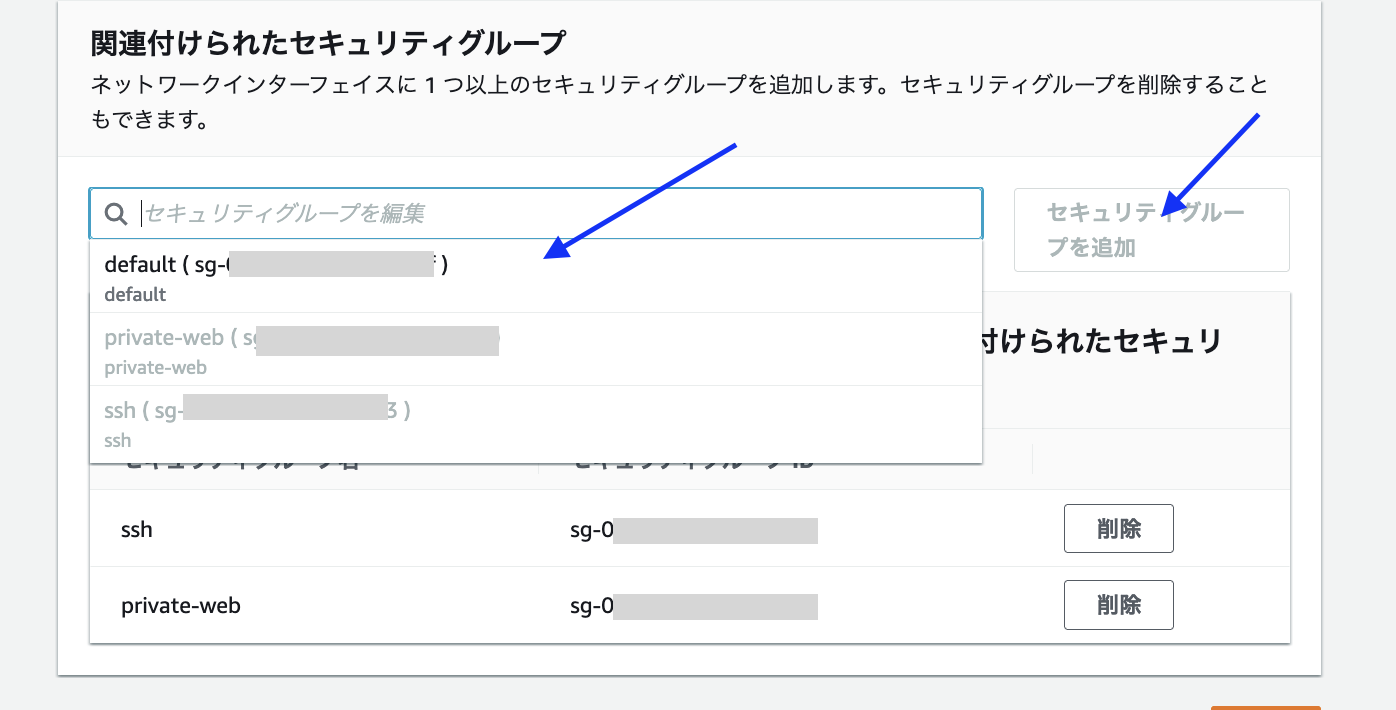Select the private-web row's security group ID
Screen dimensions: 1396x710
click(693, 607)
